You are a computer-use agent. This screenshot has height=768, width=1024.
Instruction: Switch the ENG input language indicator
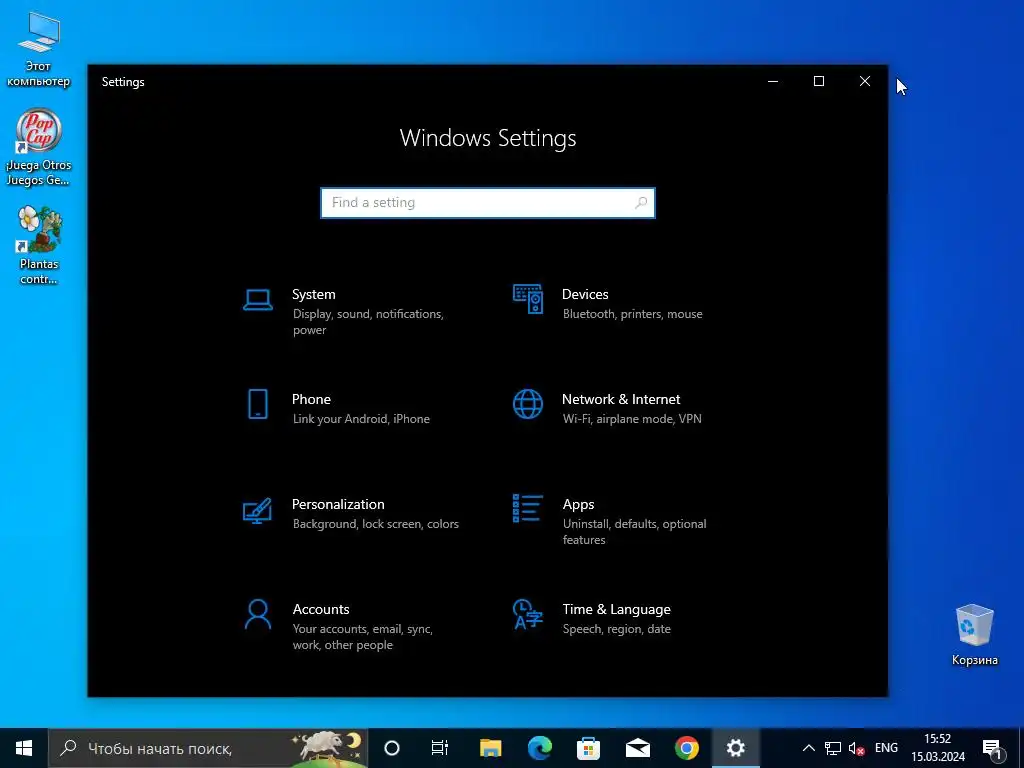886,748
